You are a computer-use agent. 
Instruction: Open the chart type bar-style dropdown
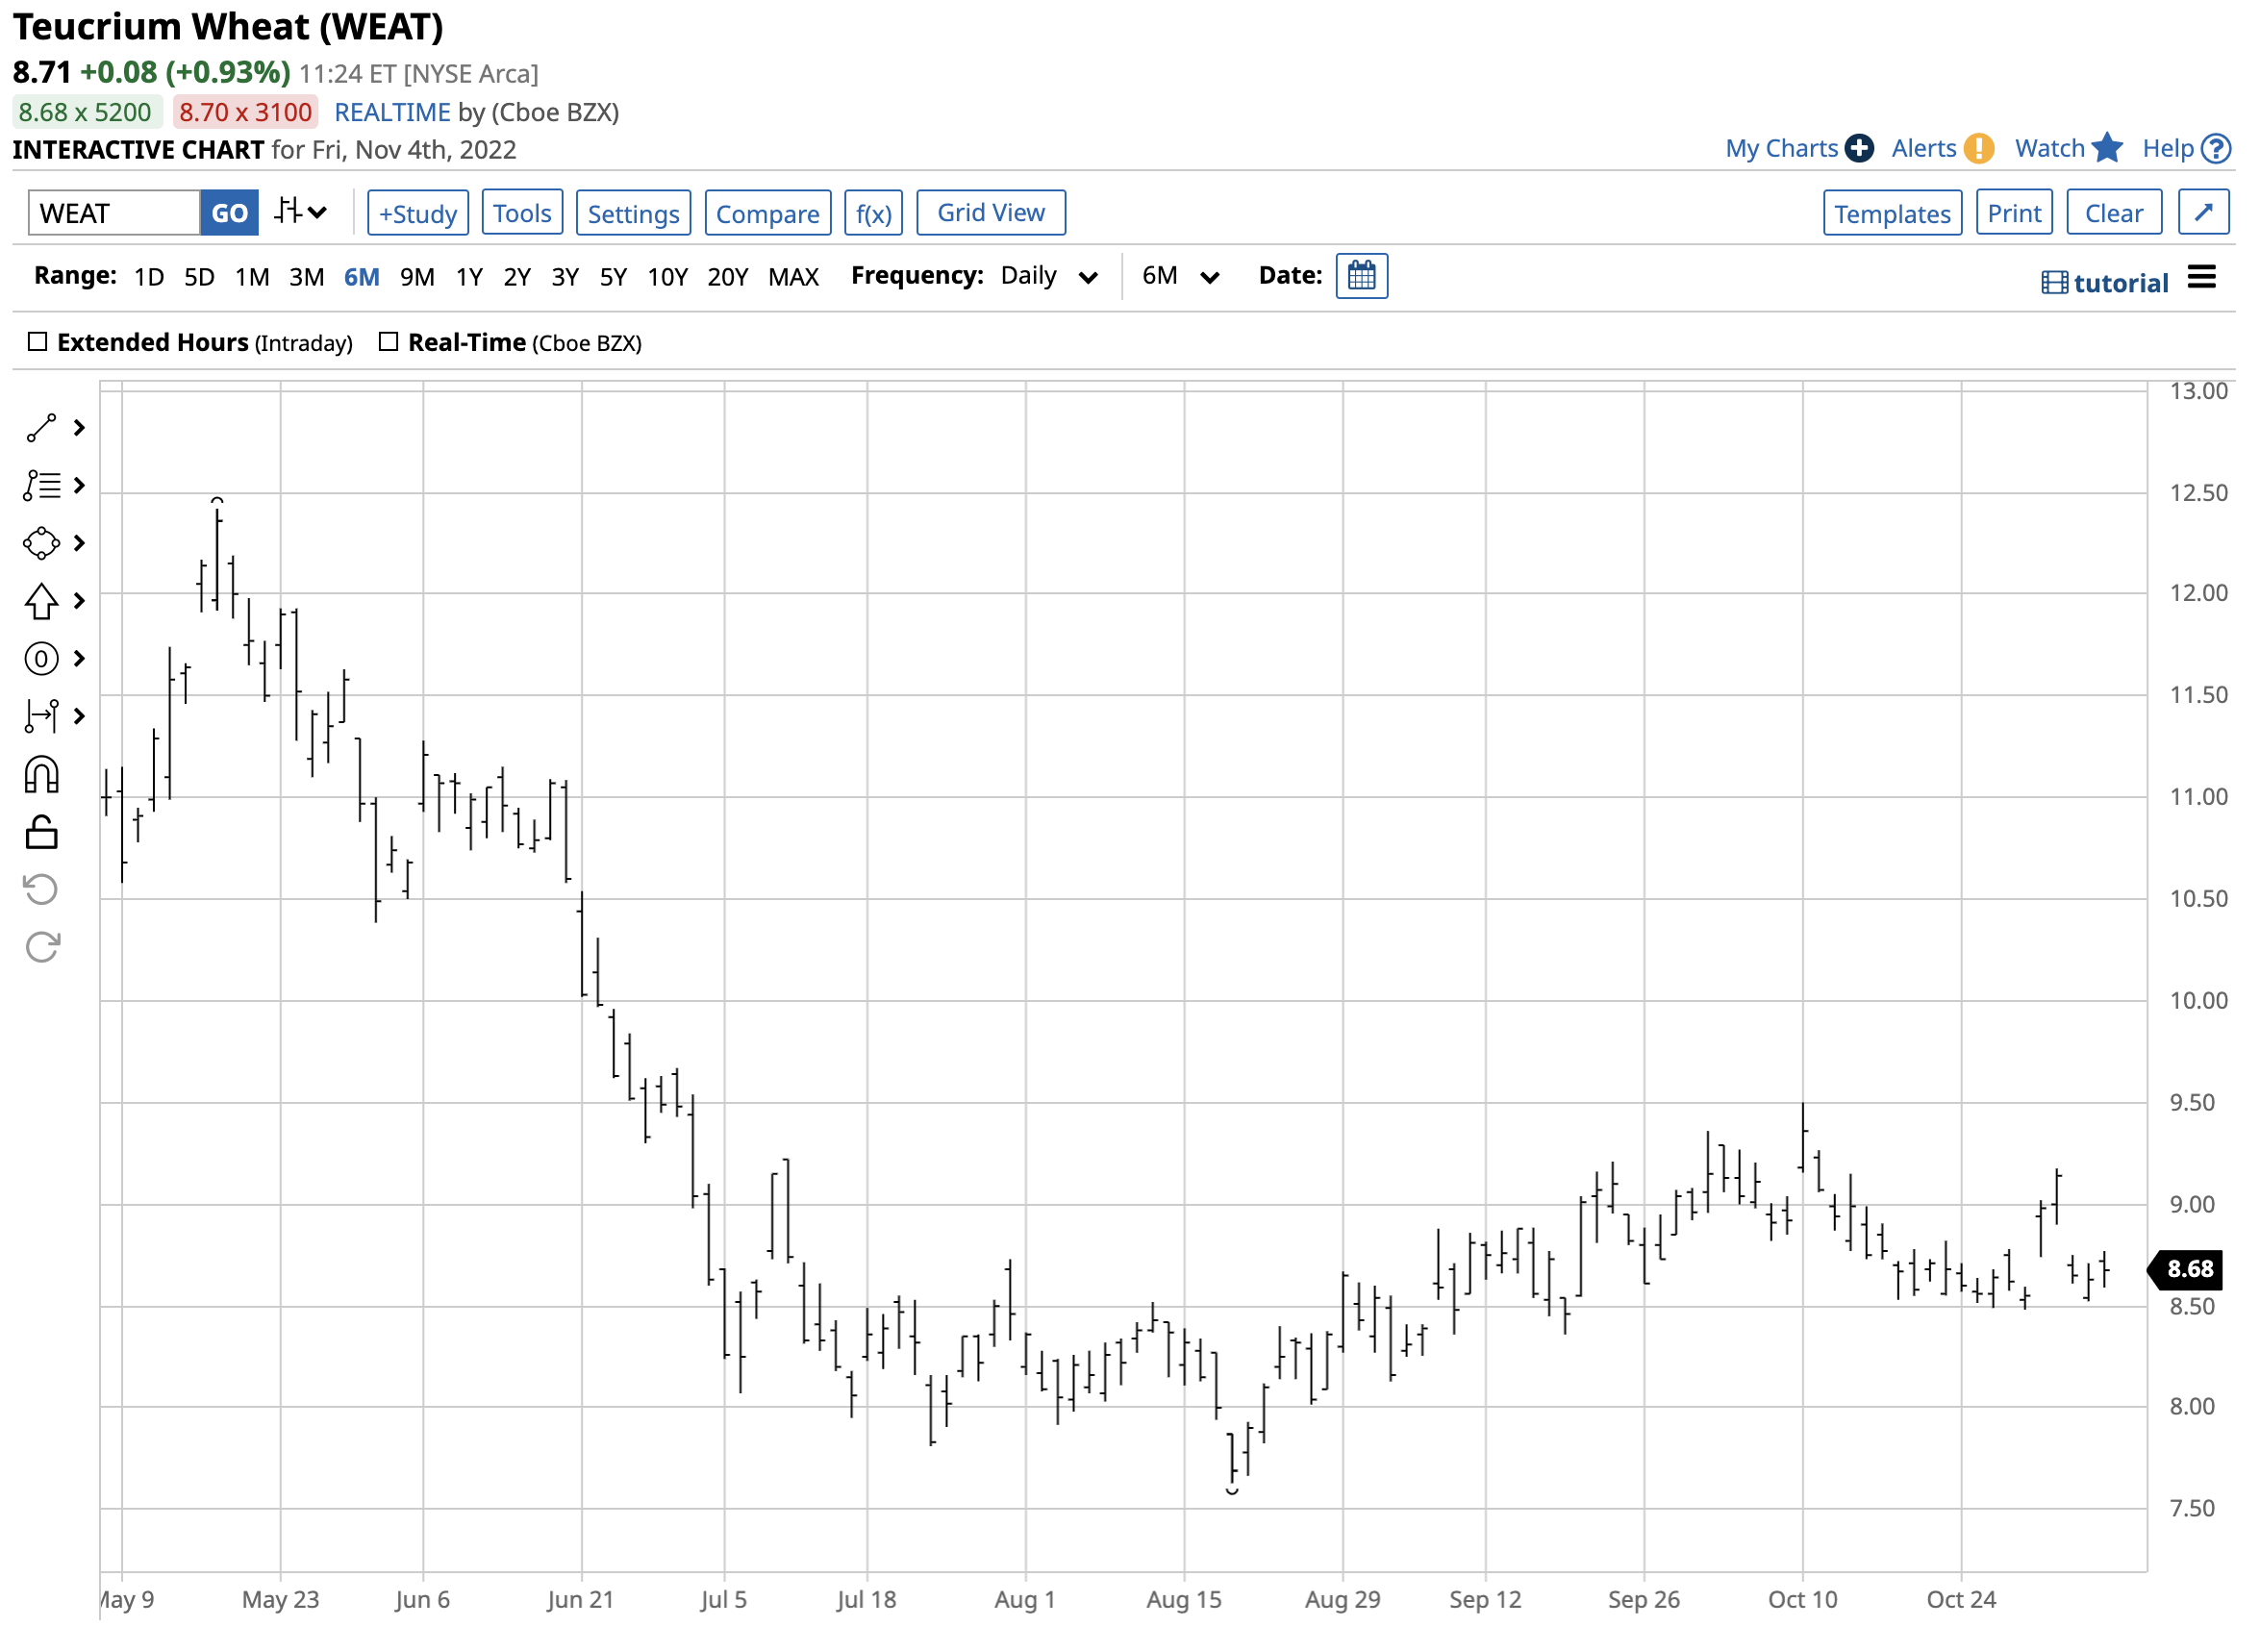click(x=301, y=212)
